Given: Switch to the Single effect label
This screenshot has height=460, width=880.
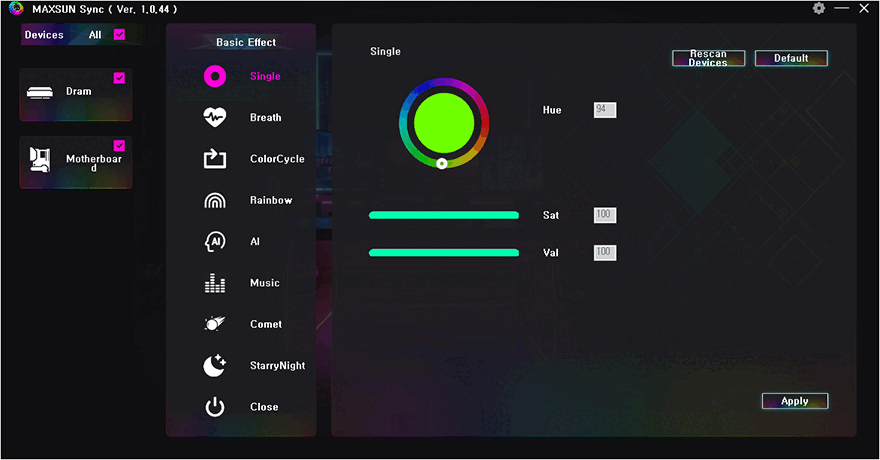Looking at the screenshot, I should [x=265, y=76].
